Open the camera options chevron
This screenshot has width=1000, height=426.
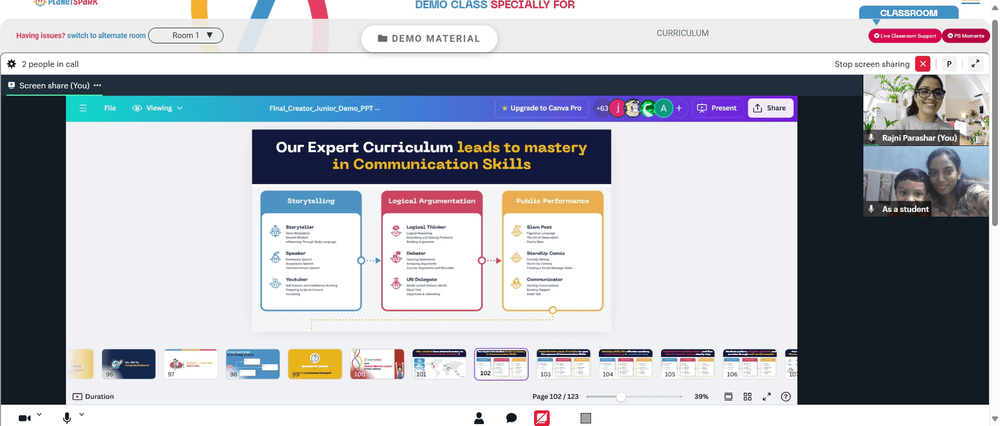[40, 415]
